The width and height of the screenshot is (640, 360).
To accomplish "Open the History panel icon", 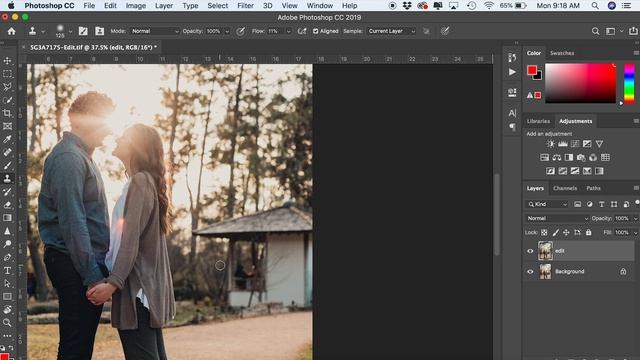I will click(x=512, y=58).
